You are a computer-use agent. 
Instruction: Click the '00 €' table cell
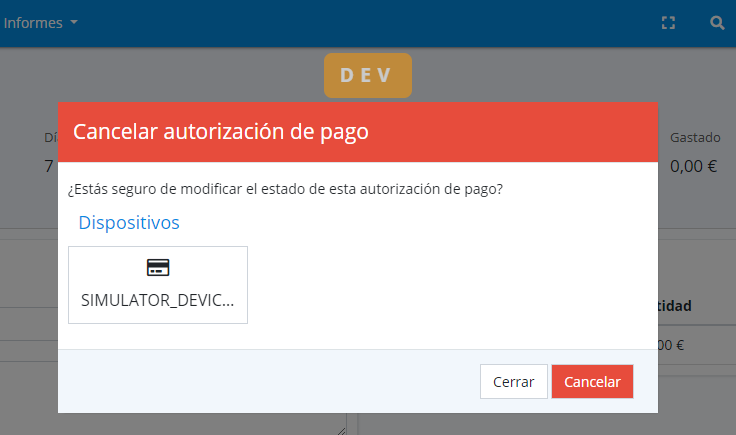point(671,346)
